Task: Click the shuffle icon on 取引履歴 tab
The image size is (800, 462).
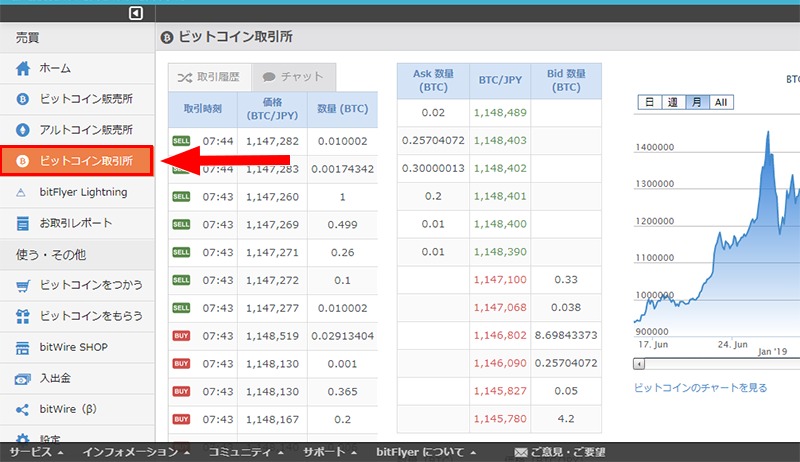Action: coord(185,78)
